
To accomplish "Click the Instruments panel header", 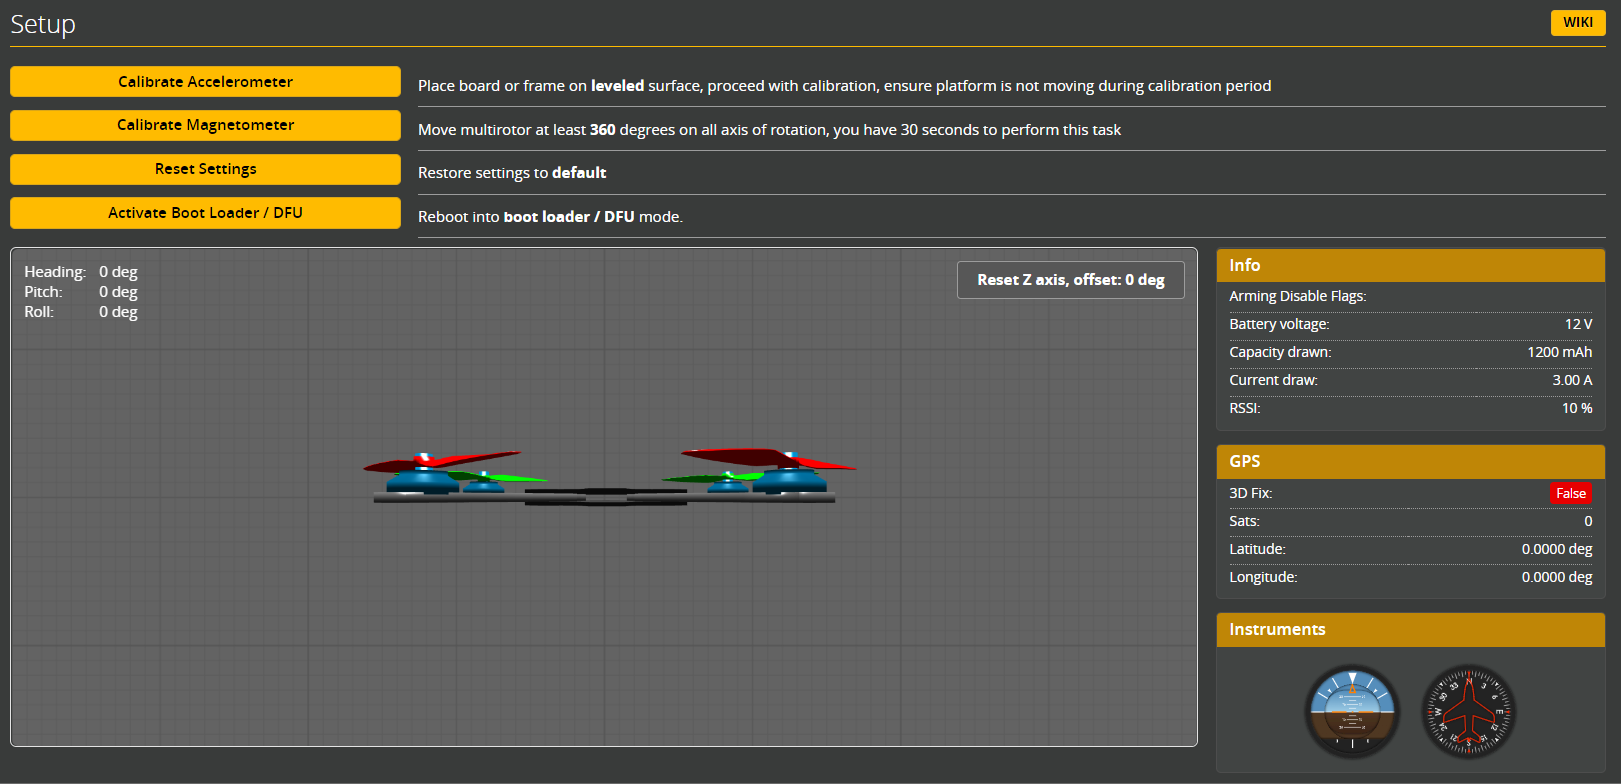I will [x=1410, y=629].
